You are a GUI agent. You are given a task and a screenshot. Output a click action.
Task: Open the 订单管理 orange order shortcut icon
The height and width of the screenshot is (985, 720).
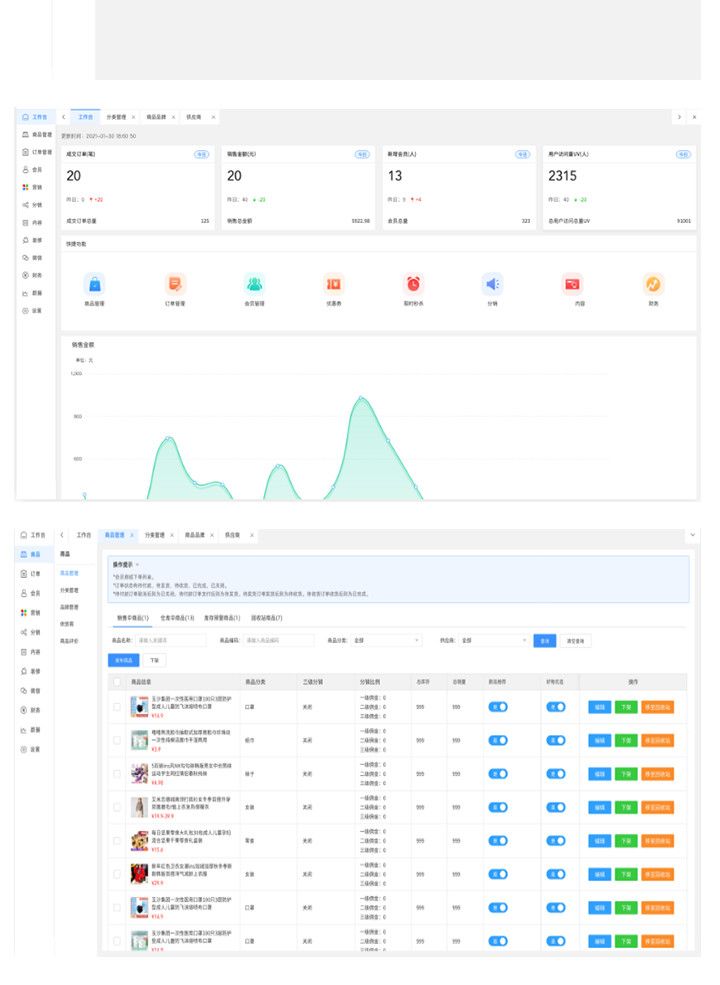[x=175, y=284]
